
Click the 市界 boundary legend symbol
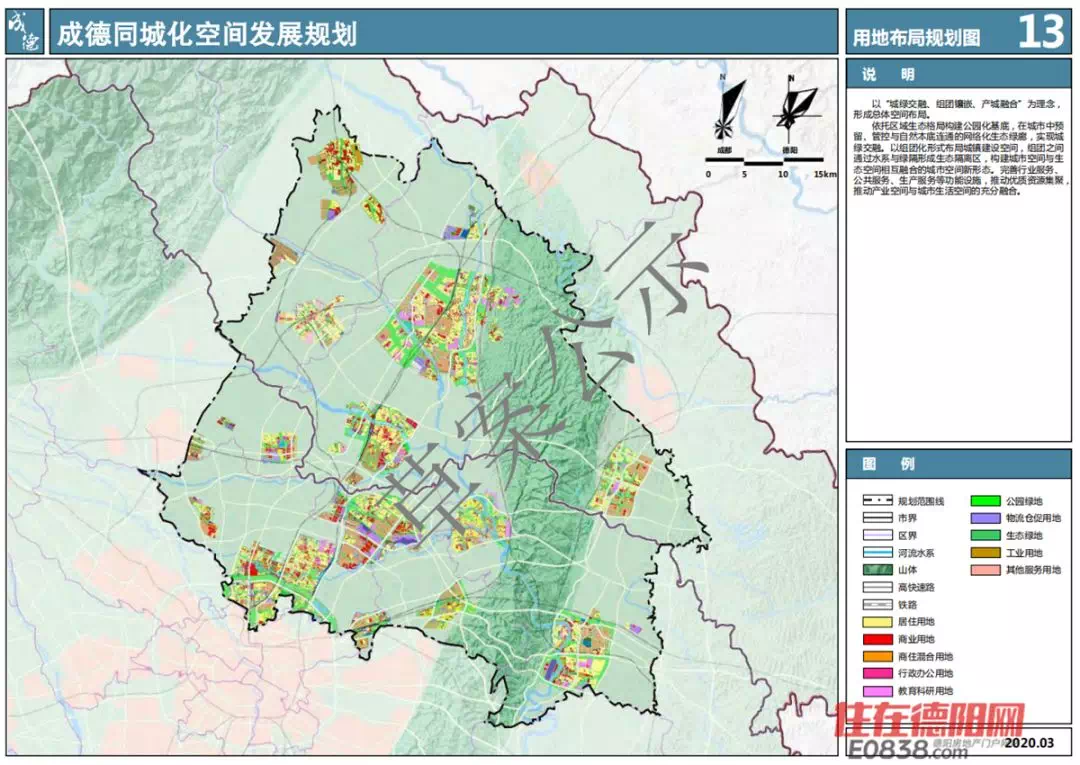coord(878,518)
